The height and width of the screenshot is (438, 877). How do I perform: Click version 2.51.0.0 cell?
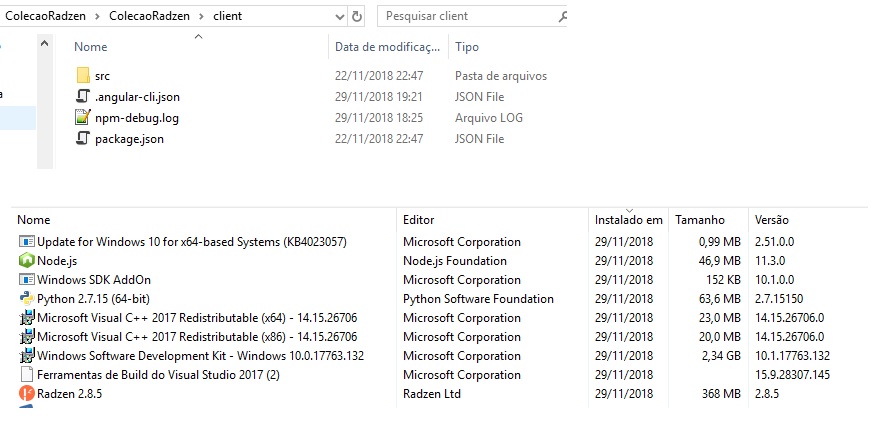[x=774, y=242]
